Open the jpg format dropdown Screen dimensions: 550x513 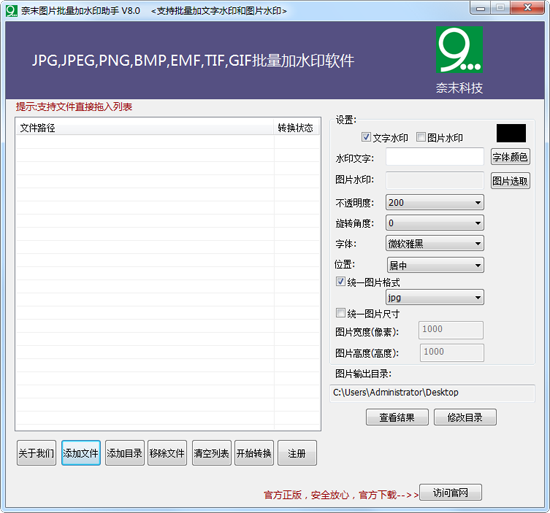(x=435, y=297)
